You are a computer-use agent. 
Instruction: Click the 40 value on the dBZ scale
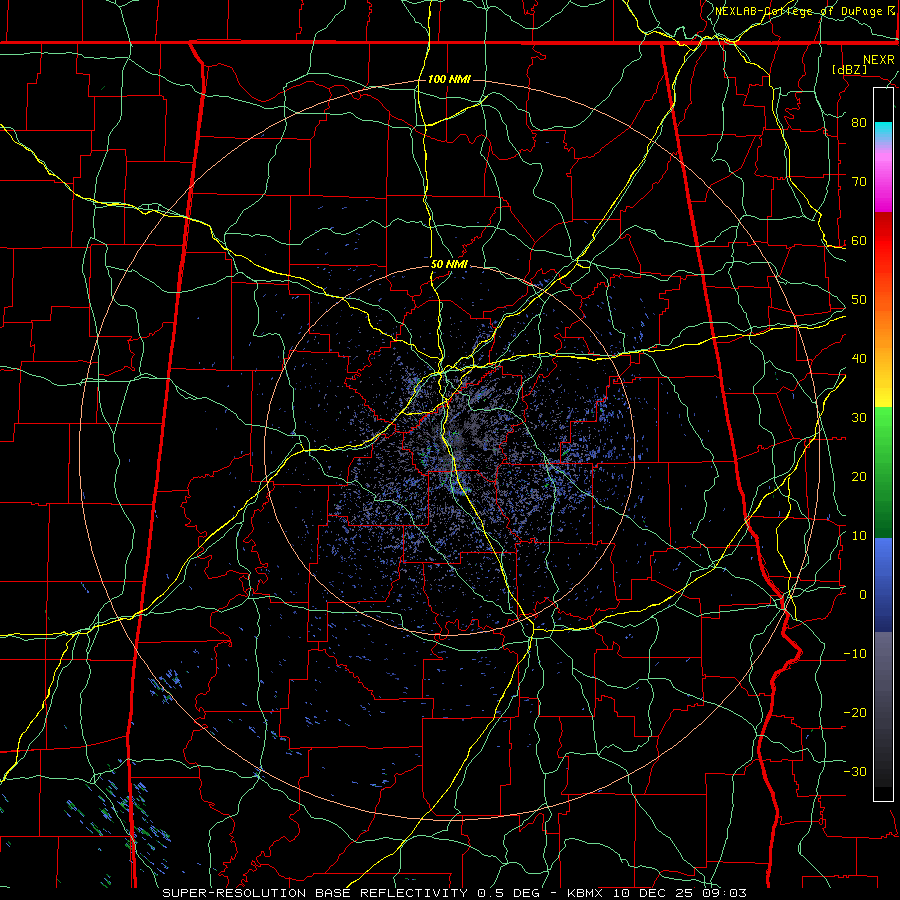pos(859,359)
